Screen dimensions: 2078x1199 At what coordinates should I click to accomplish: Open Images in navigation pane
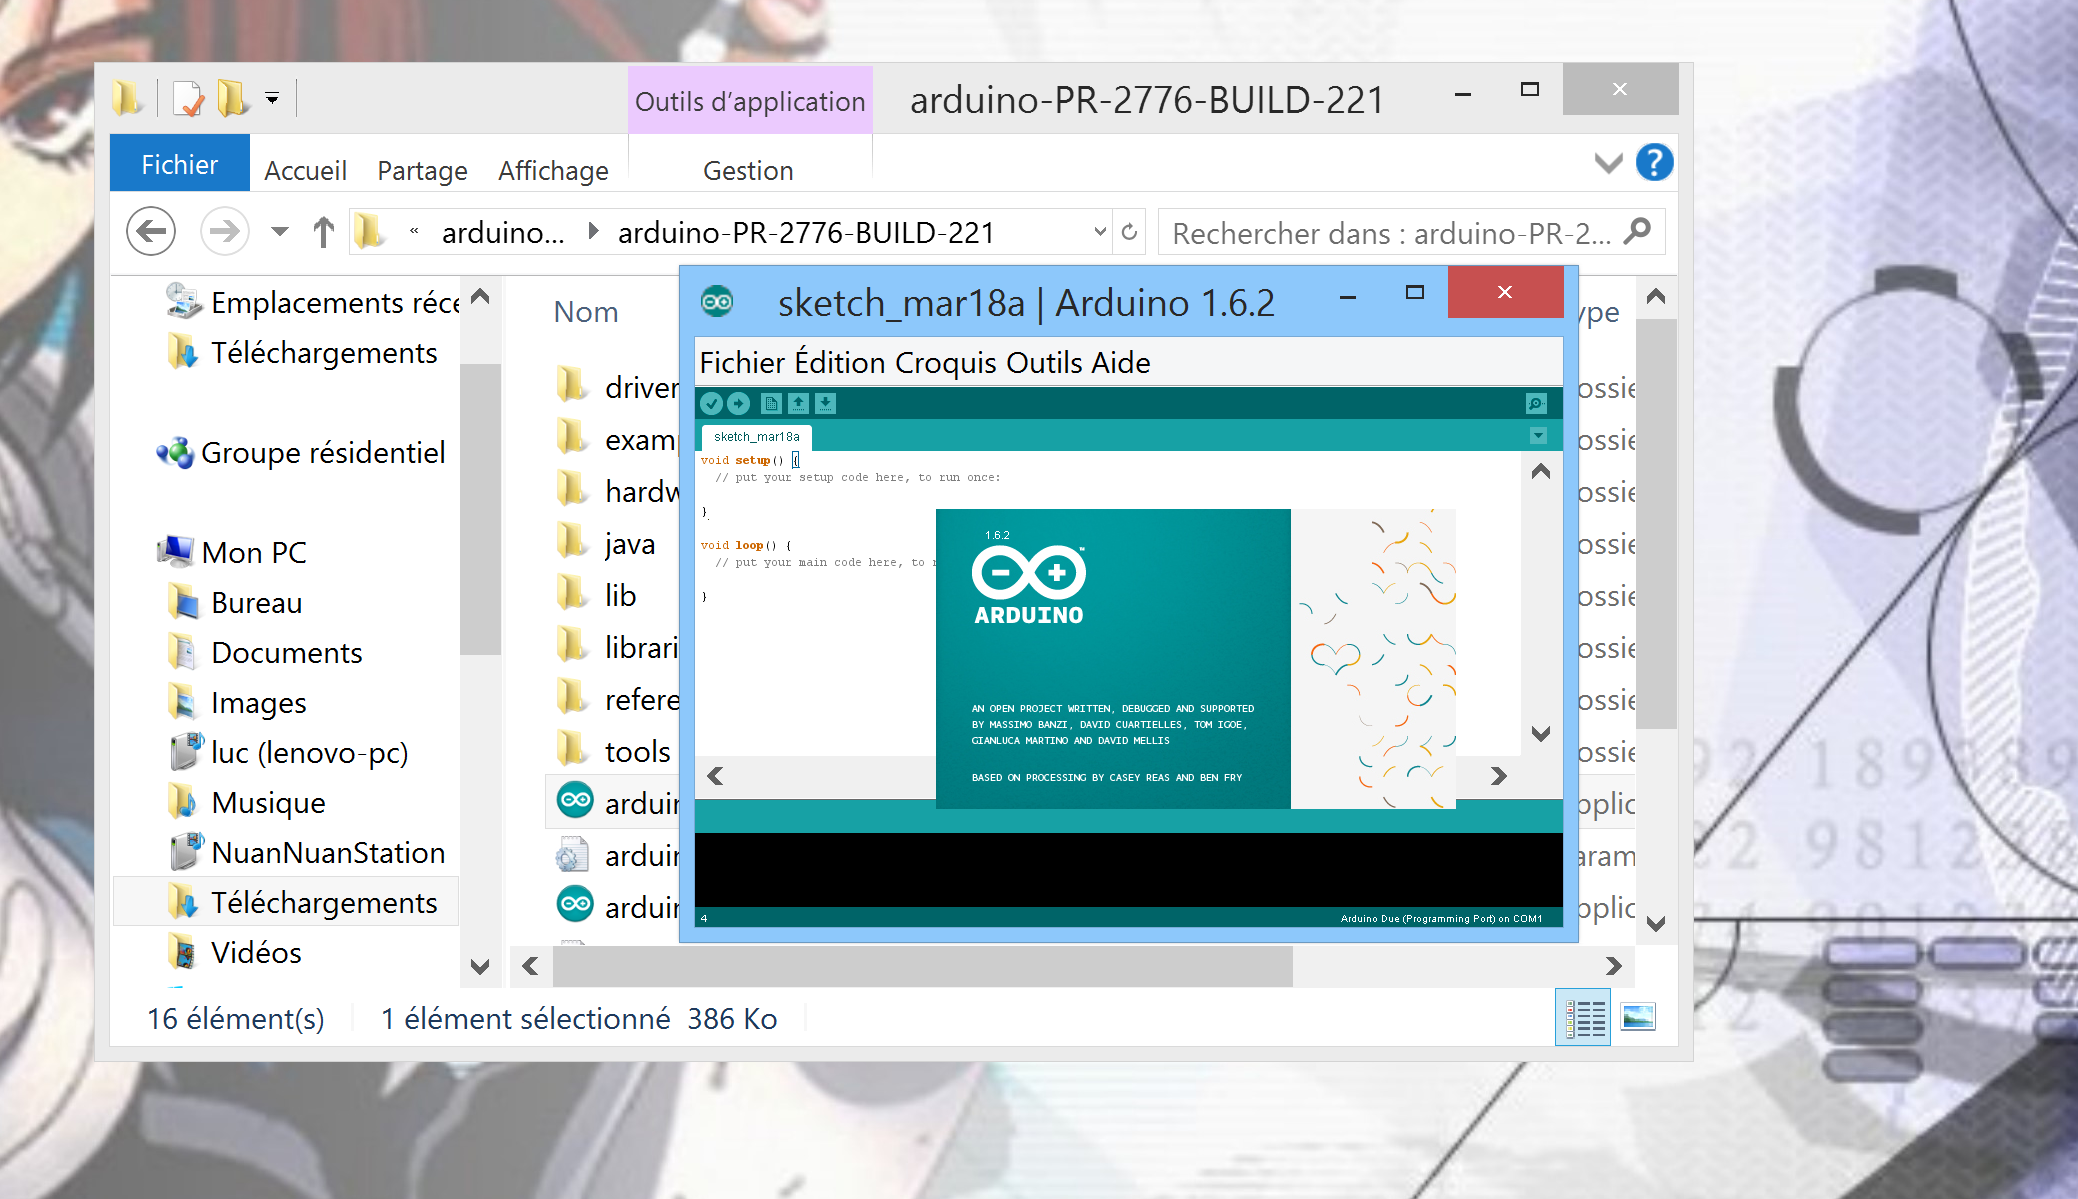click(237, 702)
